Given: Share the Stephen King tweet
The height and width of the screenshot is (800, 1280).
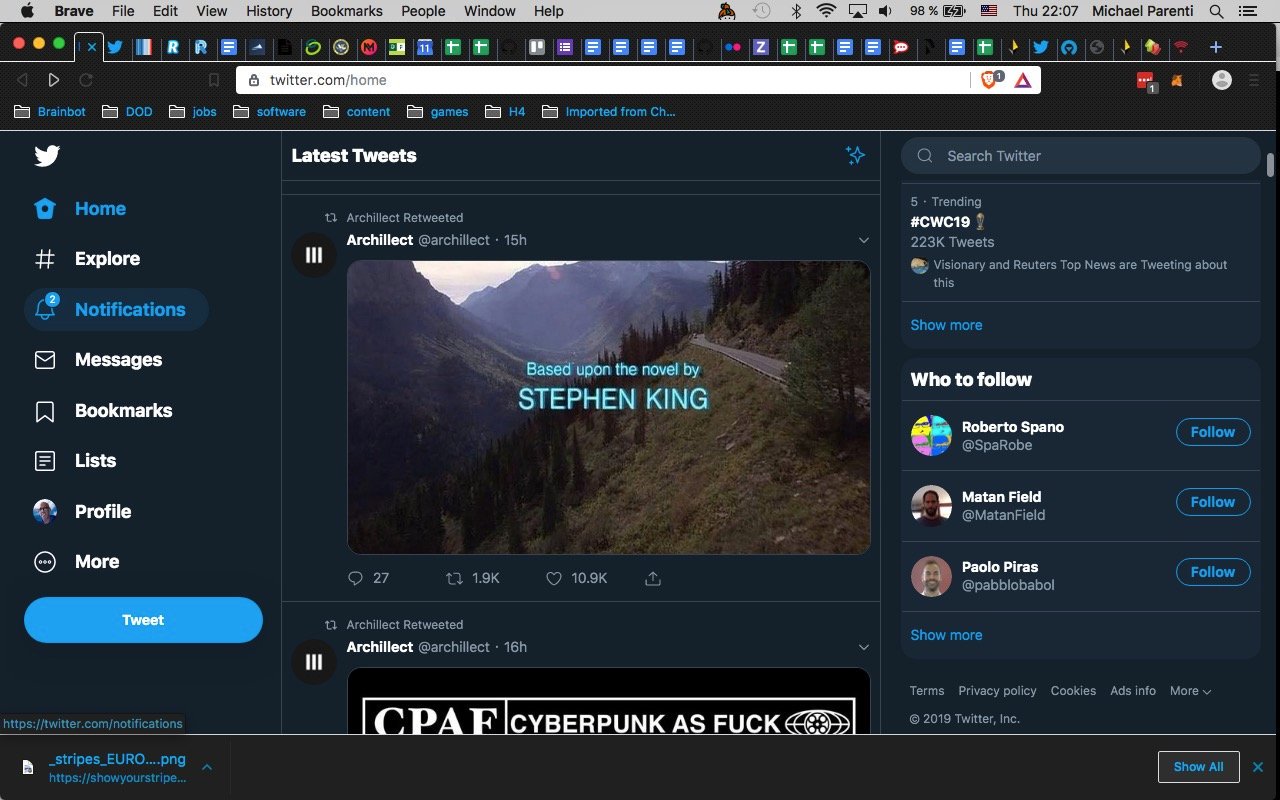Looking at the screenshot, I should tap(653, 578).
